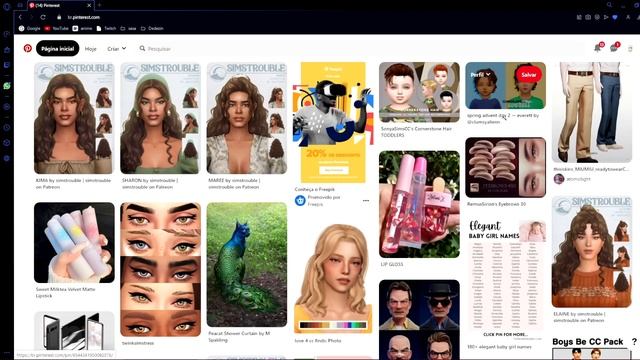Open the Pinterest notifications bell
640x360 pixels.
click(x=598, y=48)
